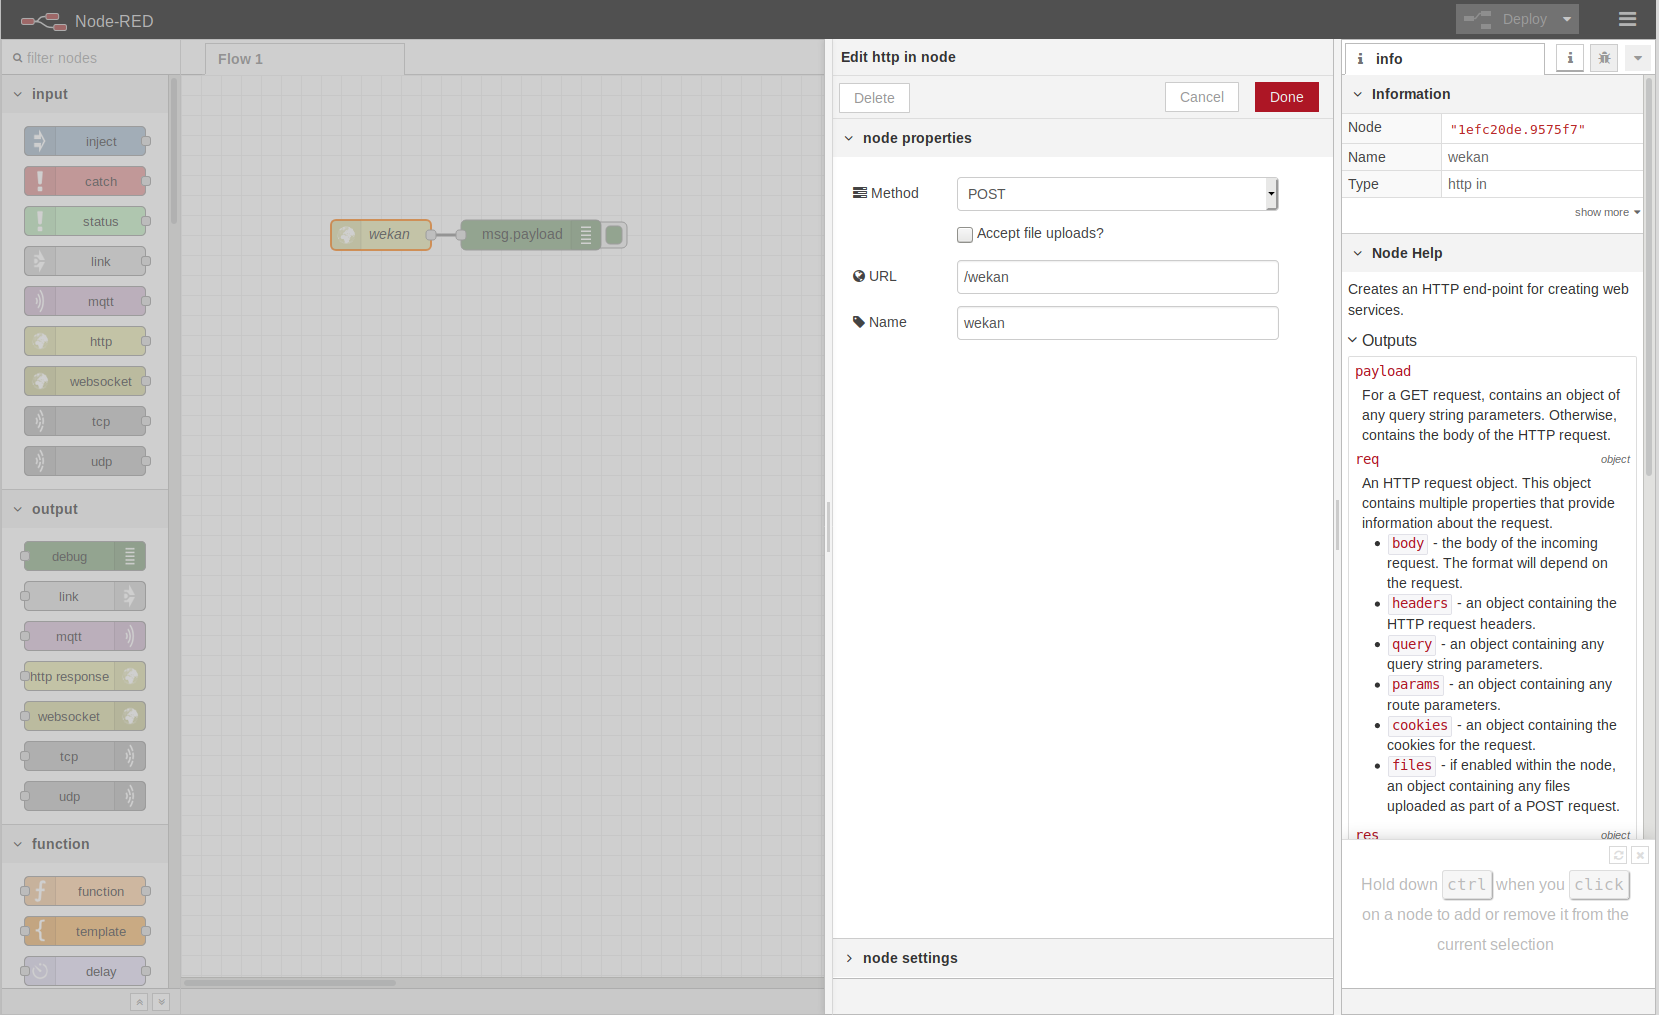Select the catch node in the palette
Viewport: 1659px width, 1015px height.
pyautogui.click(x=86, y=181)
